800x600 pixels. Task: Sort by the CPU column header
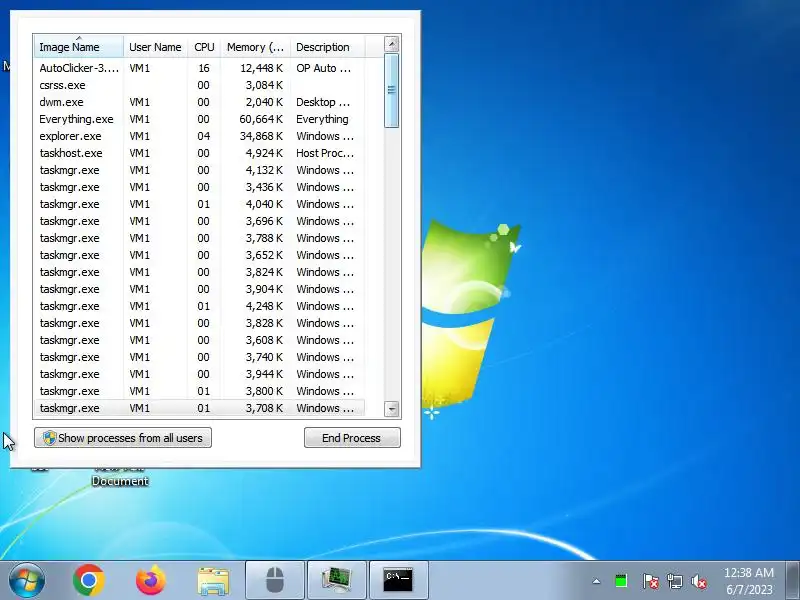point(204,46)
